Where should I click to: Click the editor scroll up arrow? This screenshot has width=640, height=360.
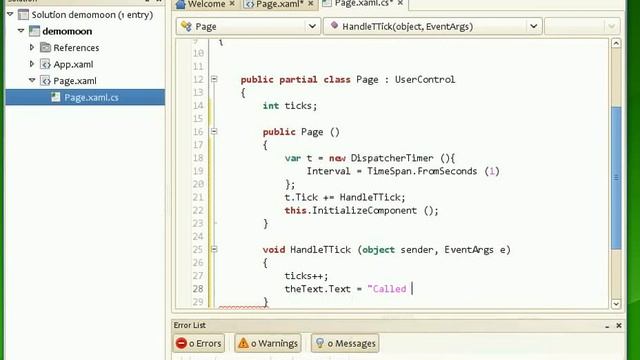[x=616, y=43]
